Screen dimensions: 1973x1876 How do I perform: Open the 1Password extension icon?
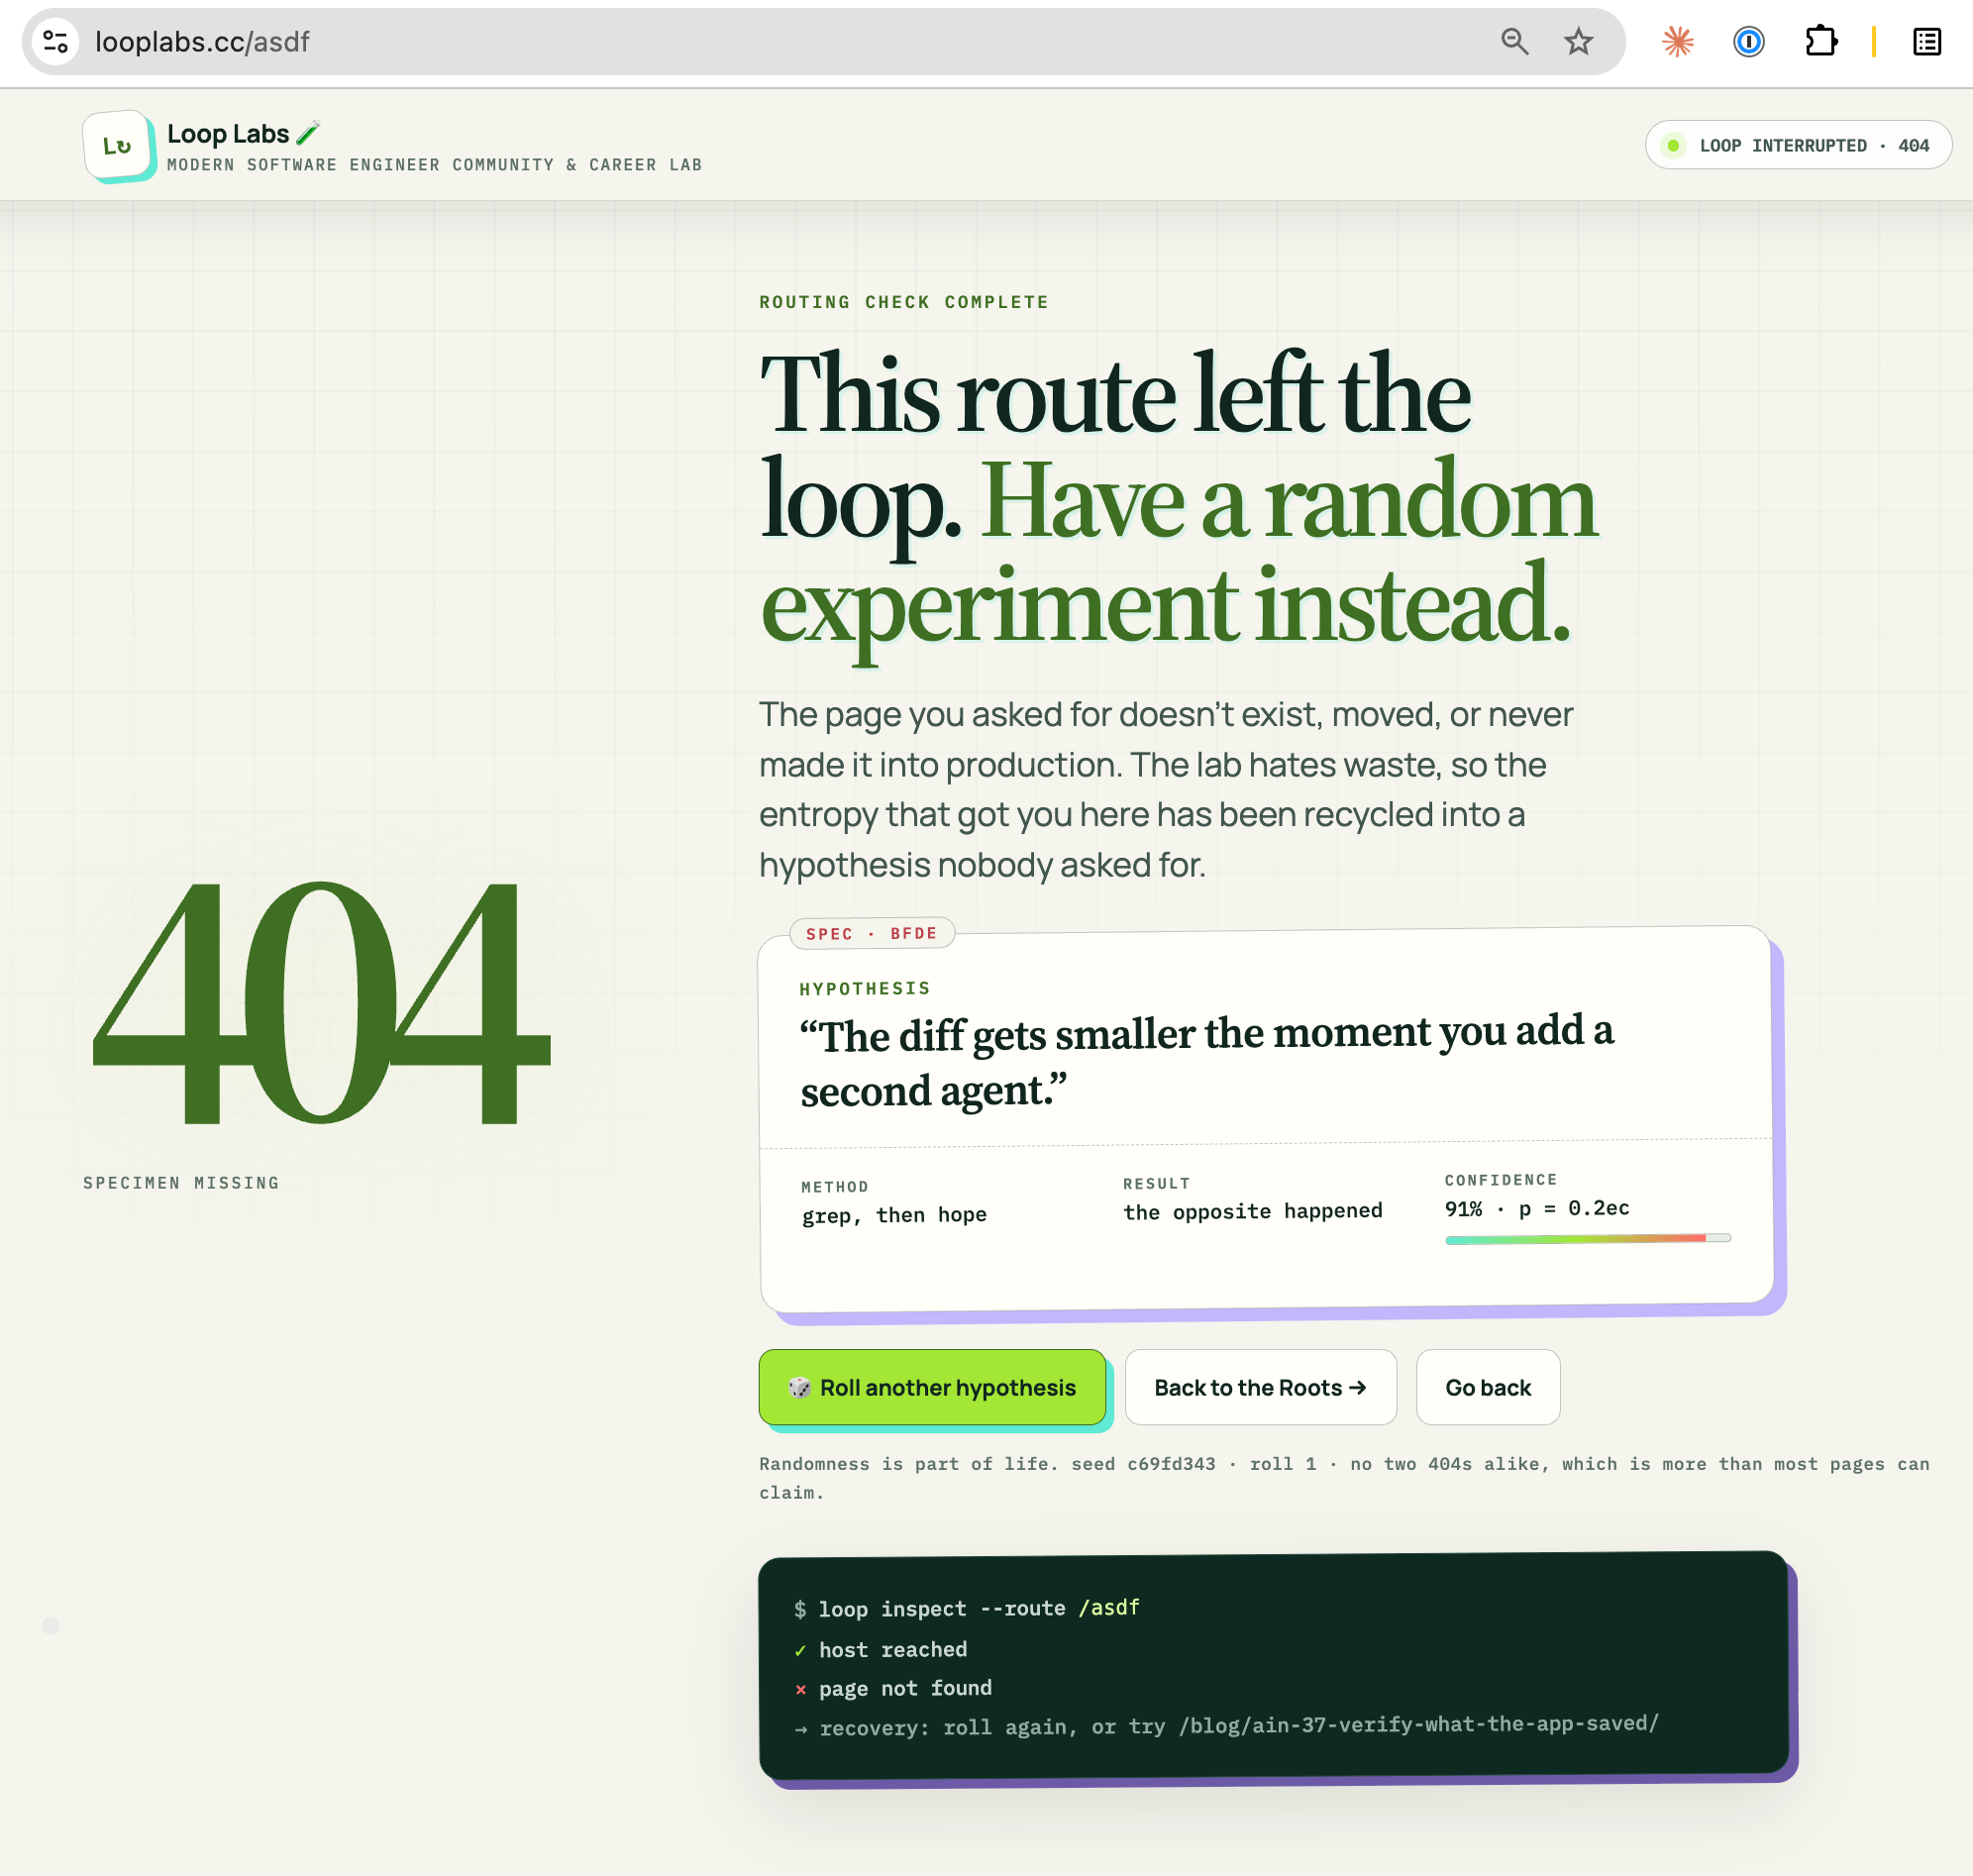[1748, 42]
